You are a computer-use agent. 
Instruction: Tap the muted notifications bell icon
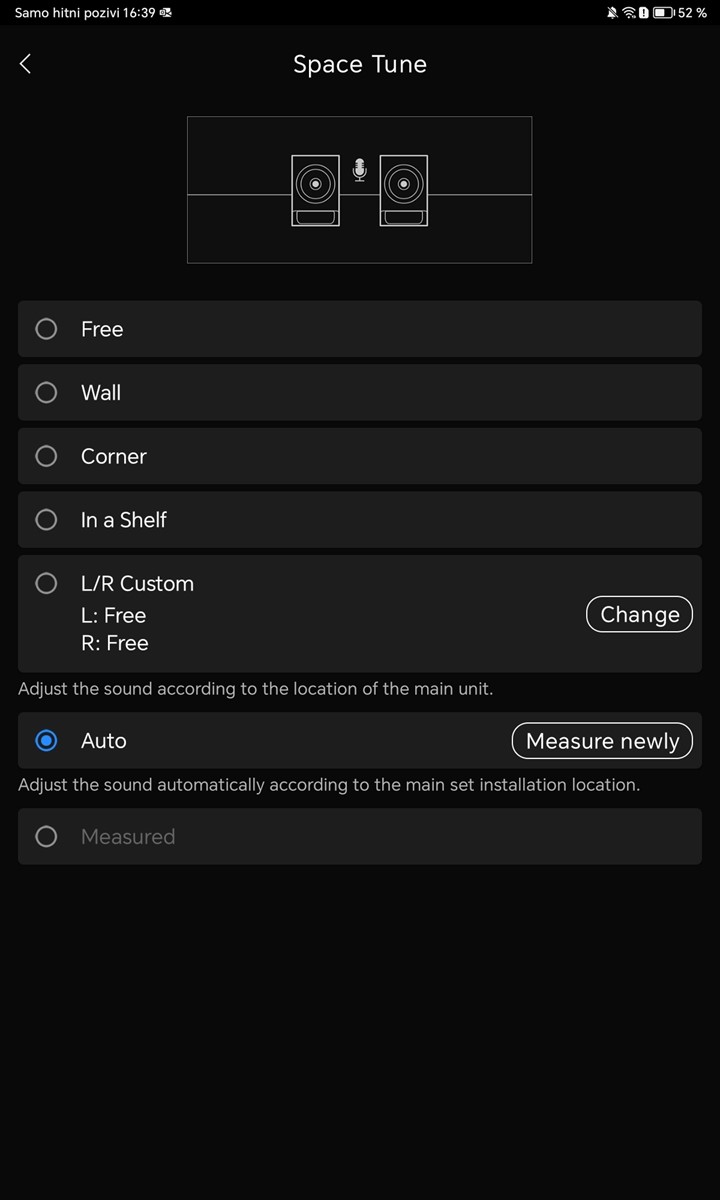612,13
